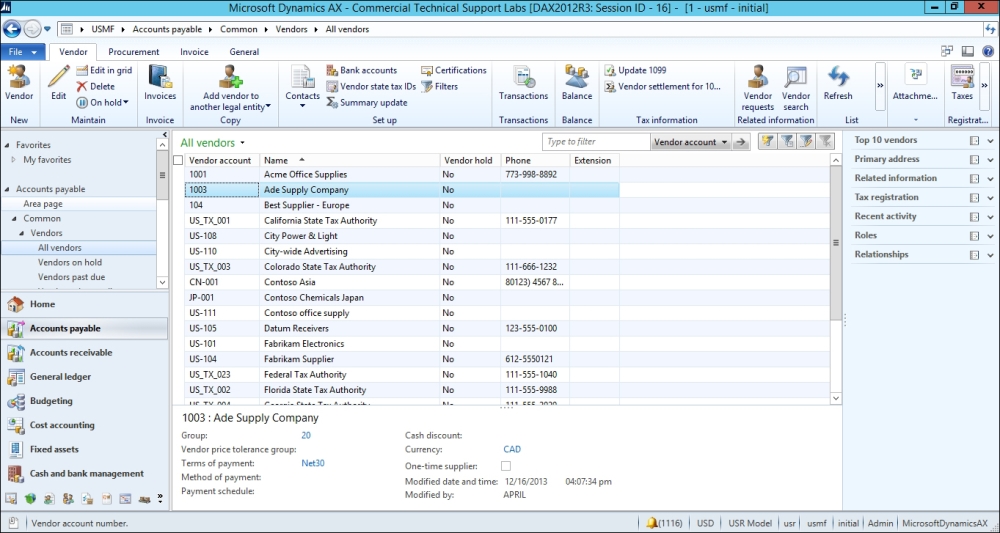Go to General ledger module
The image size is (1000, 533).
tap(84, 377)
